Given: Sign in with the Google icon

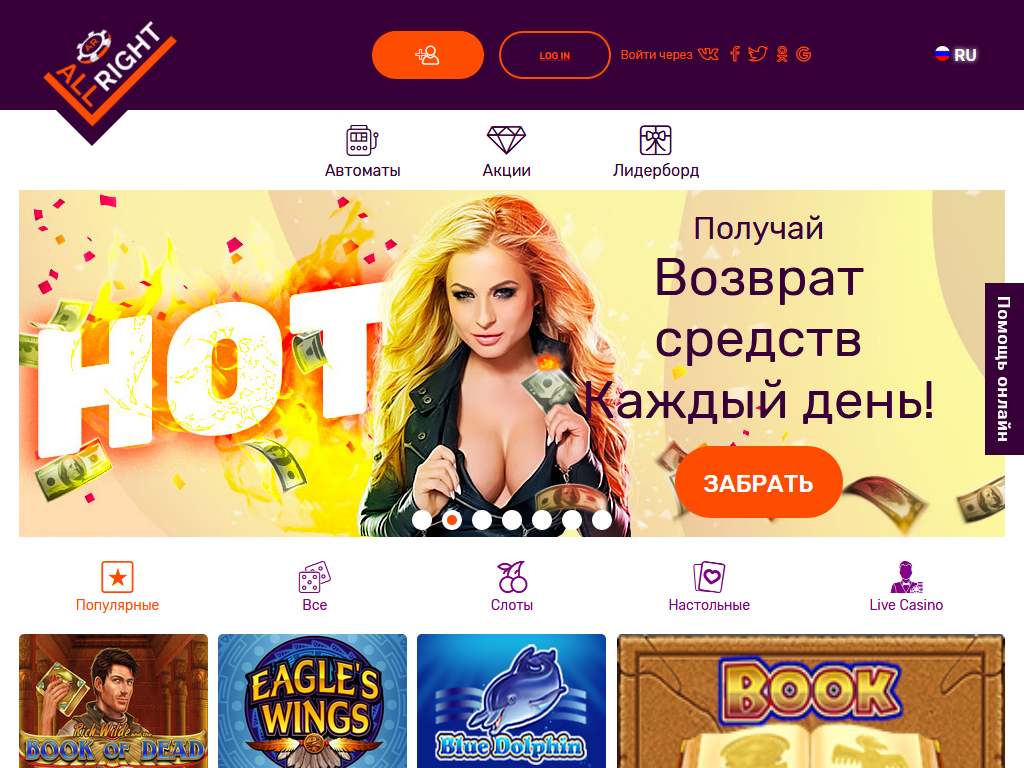Looking at the screenshot, I should tap(804, 54).
